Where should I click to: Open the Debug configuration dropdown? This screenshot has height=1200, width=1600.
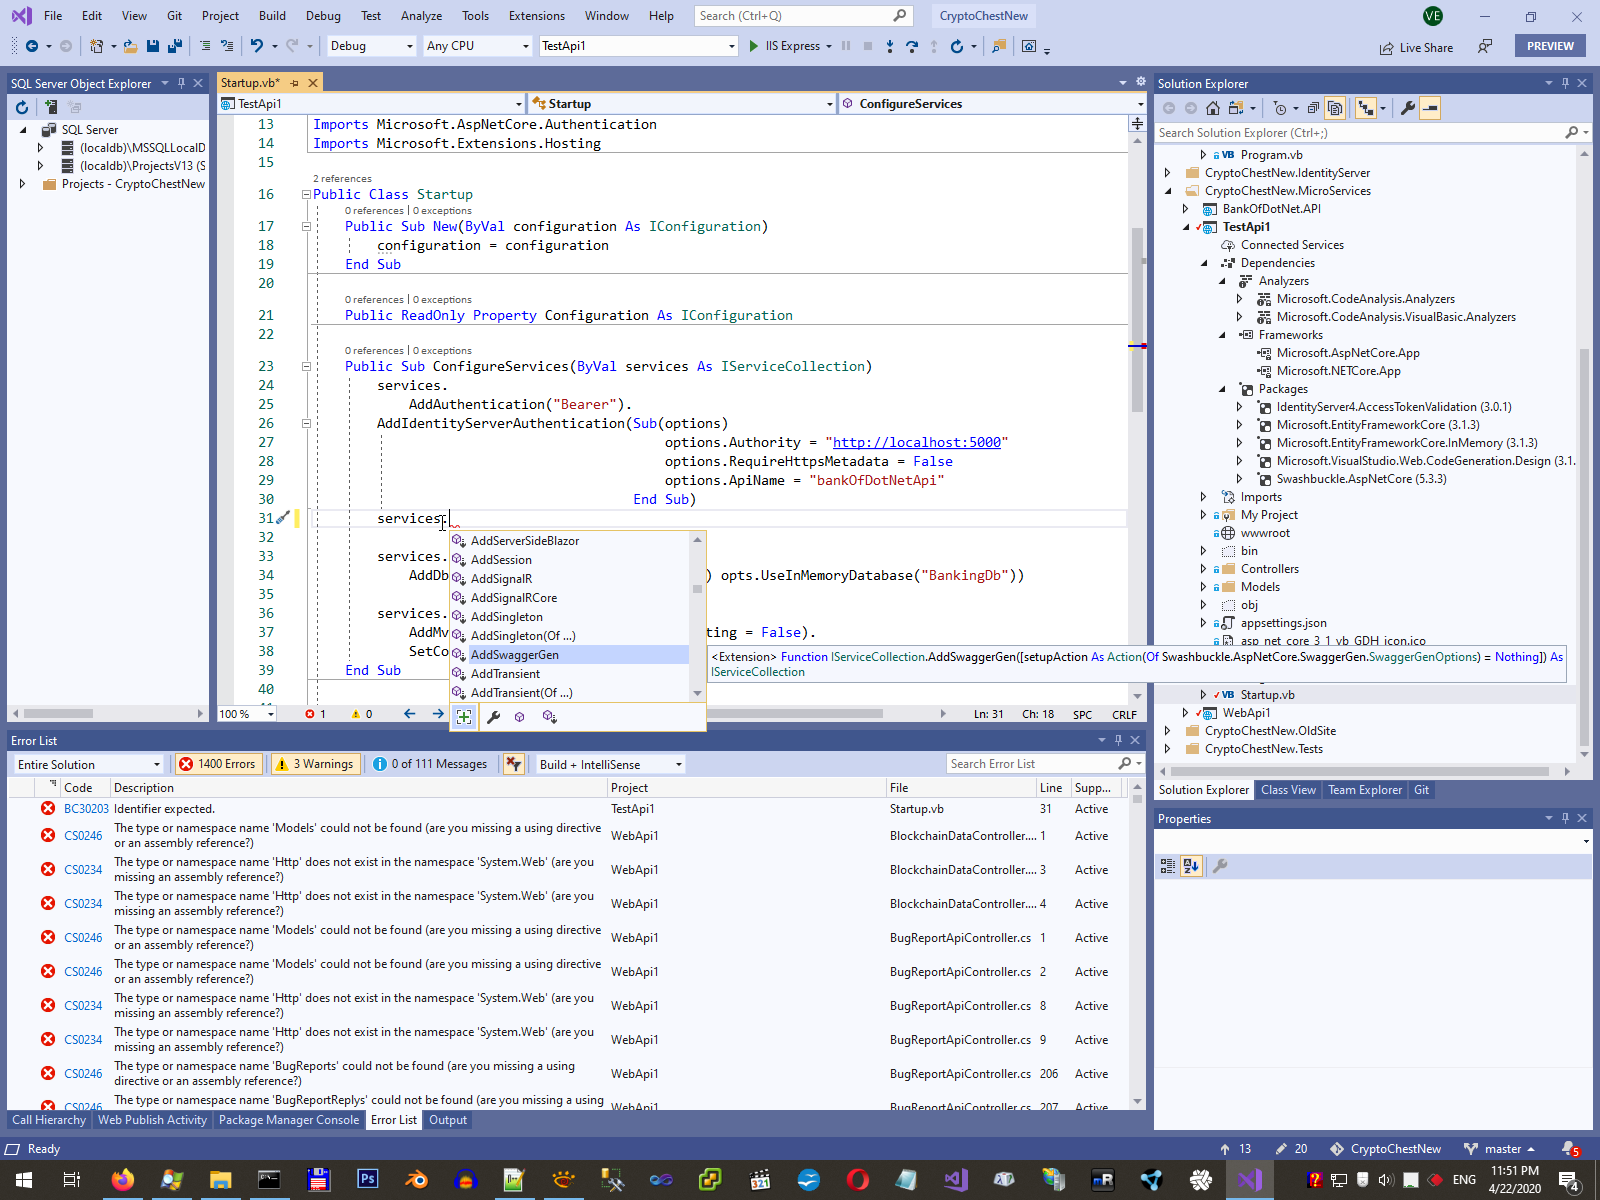coord(371,46)
